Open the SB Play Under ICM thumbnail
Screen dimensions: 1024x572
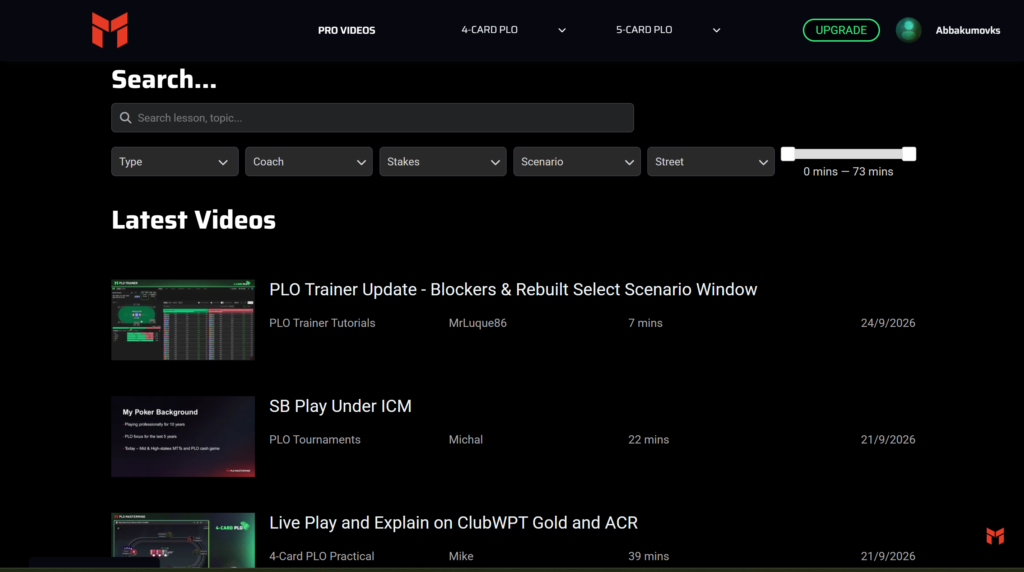pyautogui.click(x=183, y=436)
